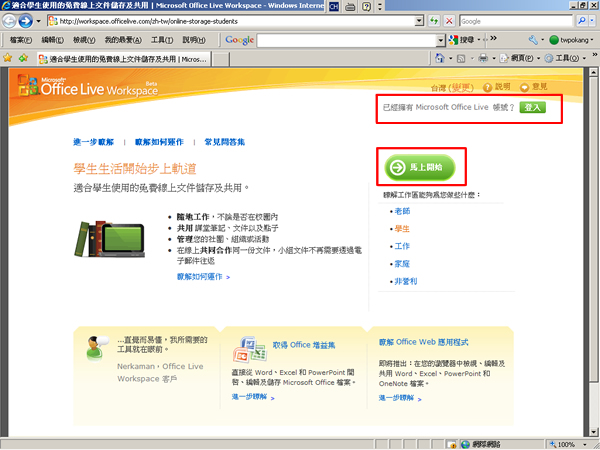Image resolution: width=600 pixels, height=450 pixels.
Task: Click the language bar help icon
Action: coord(366,6)
